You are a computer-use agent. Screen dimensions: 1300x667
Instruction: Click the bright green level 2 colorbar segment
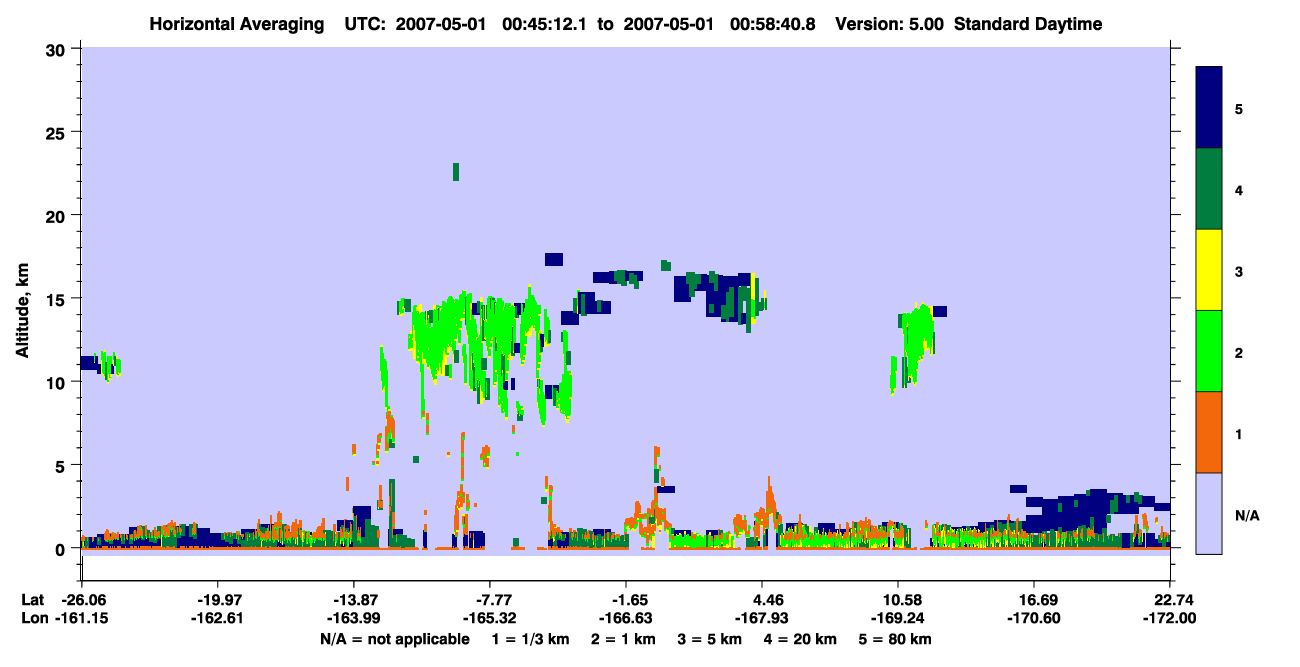pyautogui.click(x=1209, y=351)
